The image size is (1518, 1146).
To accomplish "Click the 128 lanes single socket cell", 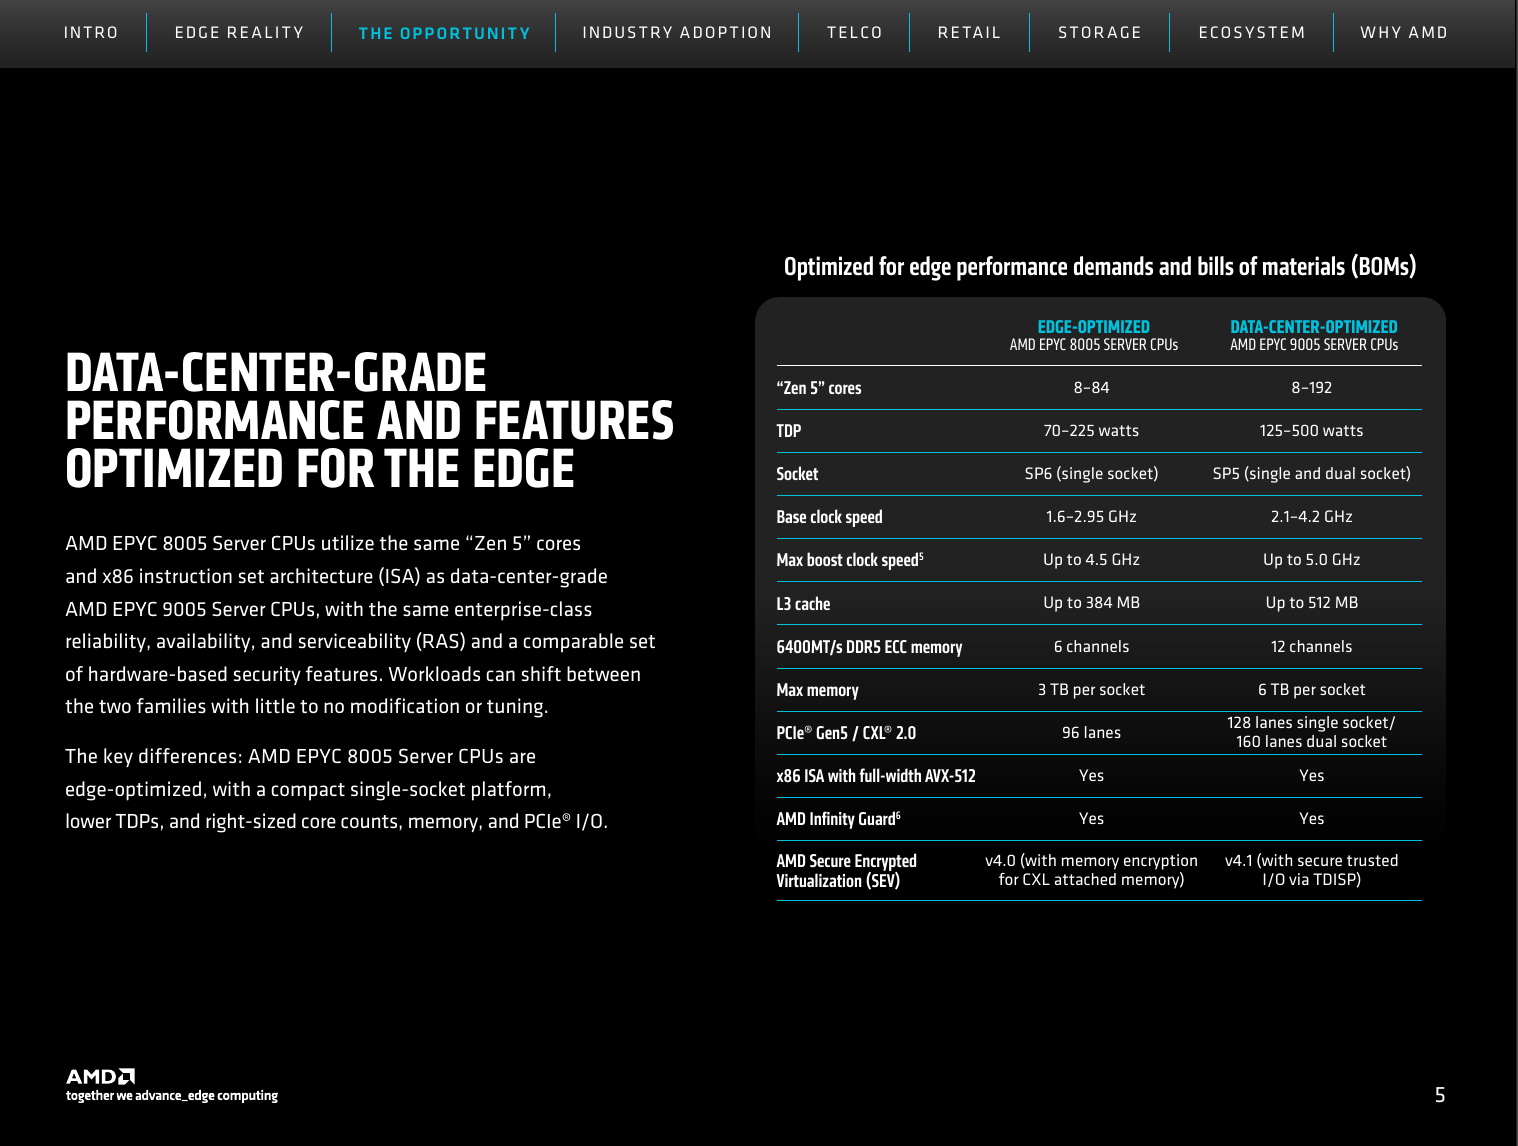I will click(1311, 732).
